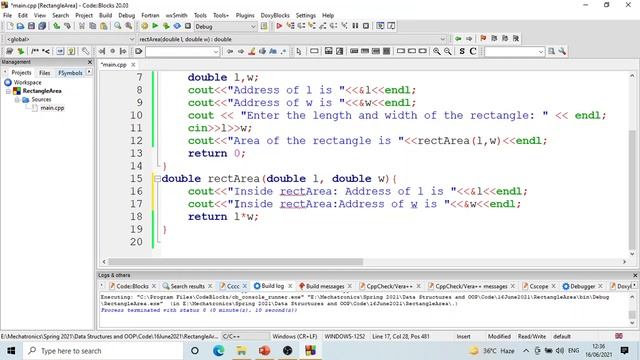Build project with yellow gear icon
640x360 pixels.
[x=144, y=26]
